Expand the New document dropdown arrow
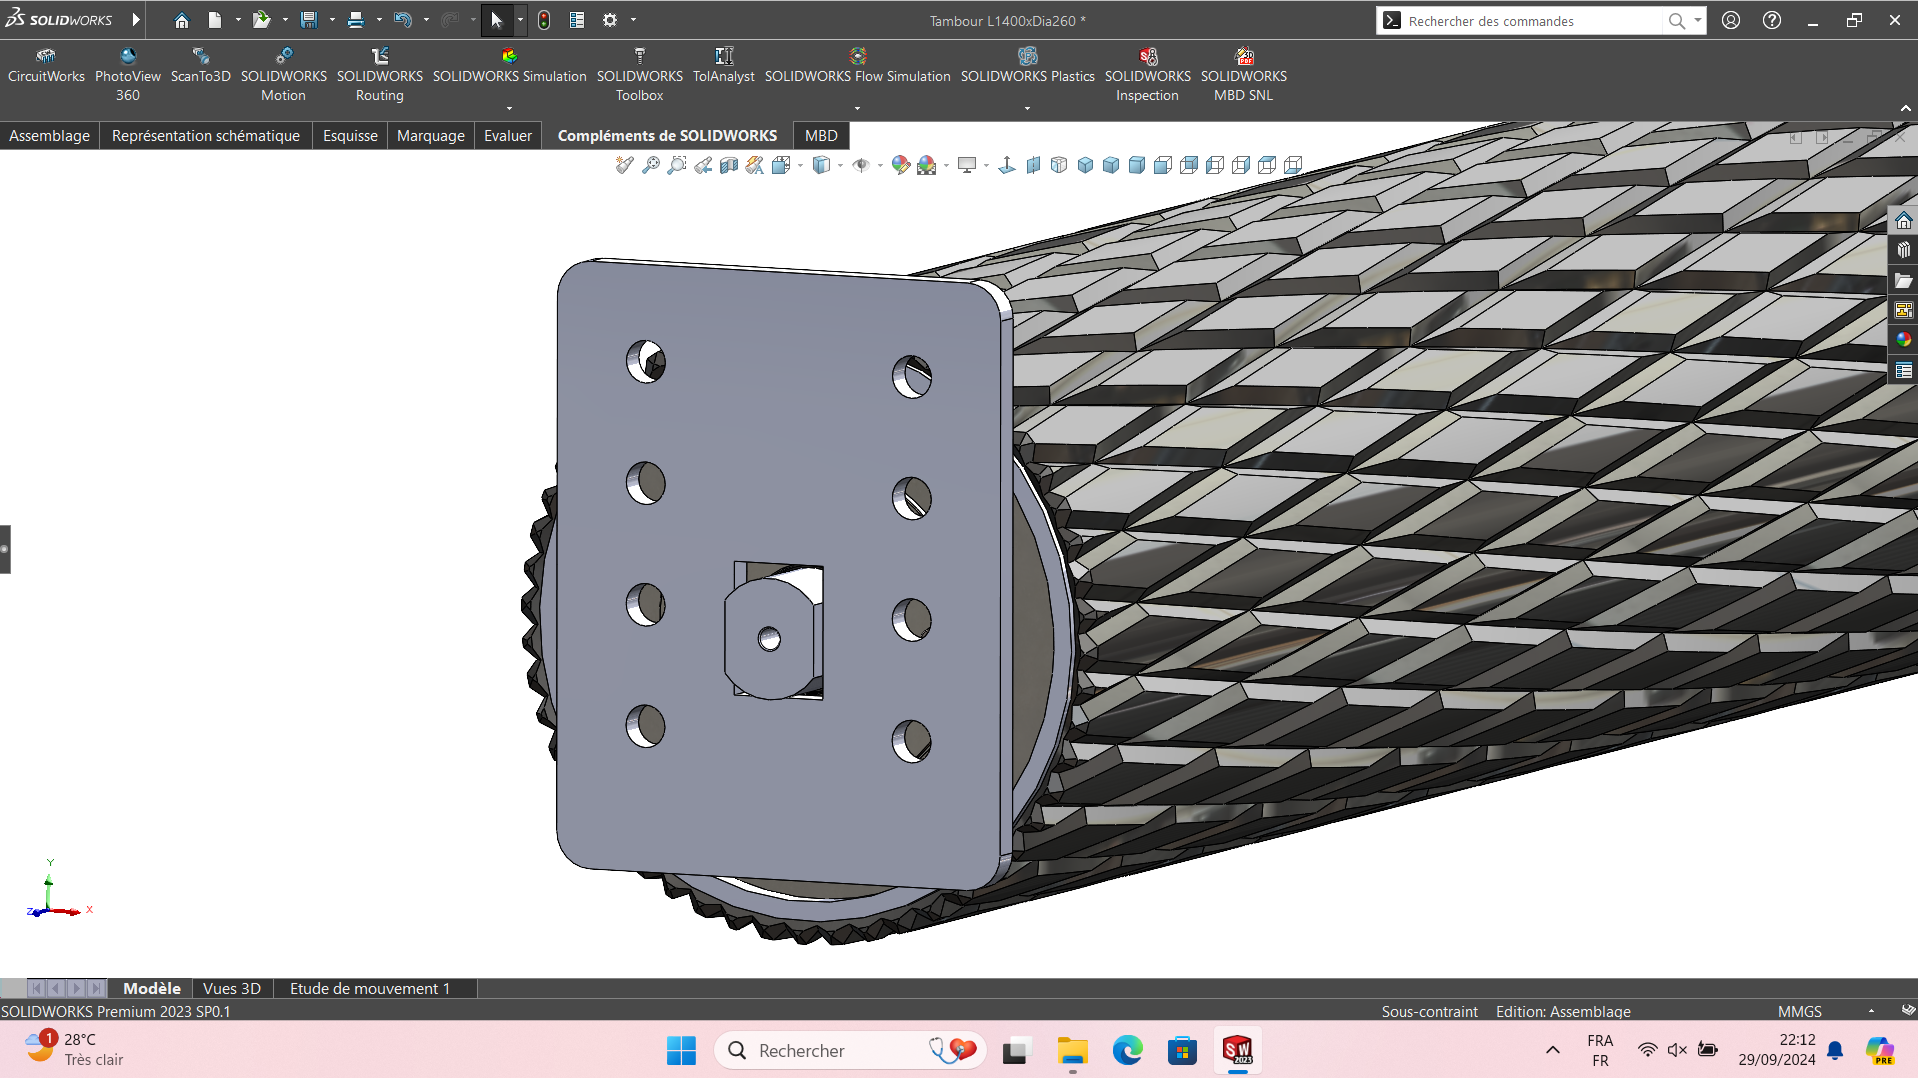The width and height of the screenshot is (1918, 1078). point(238,20)
